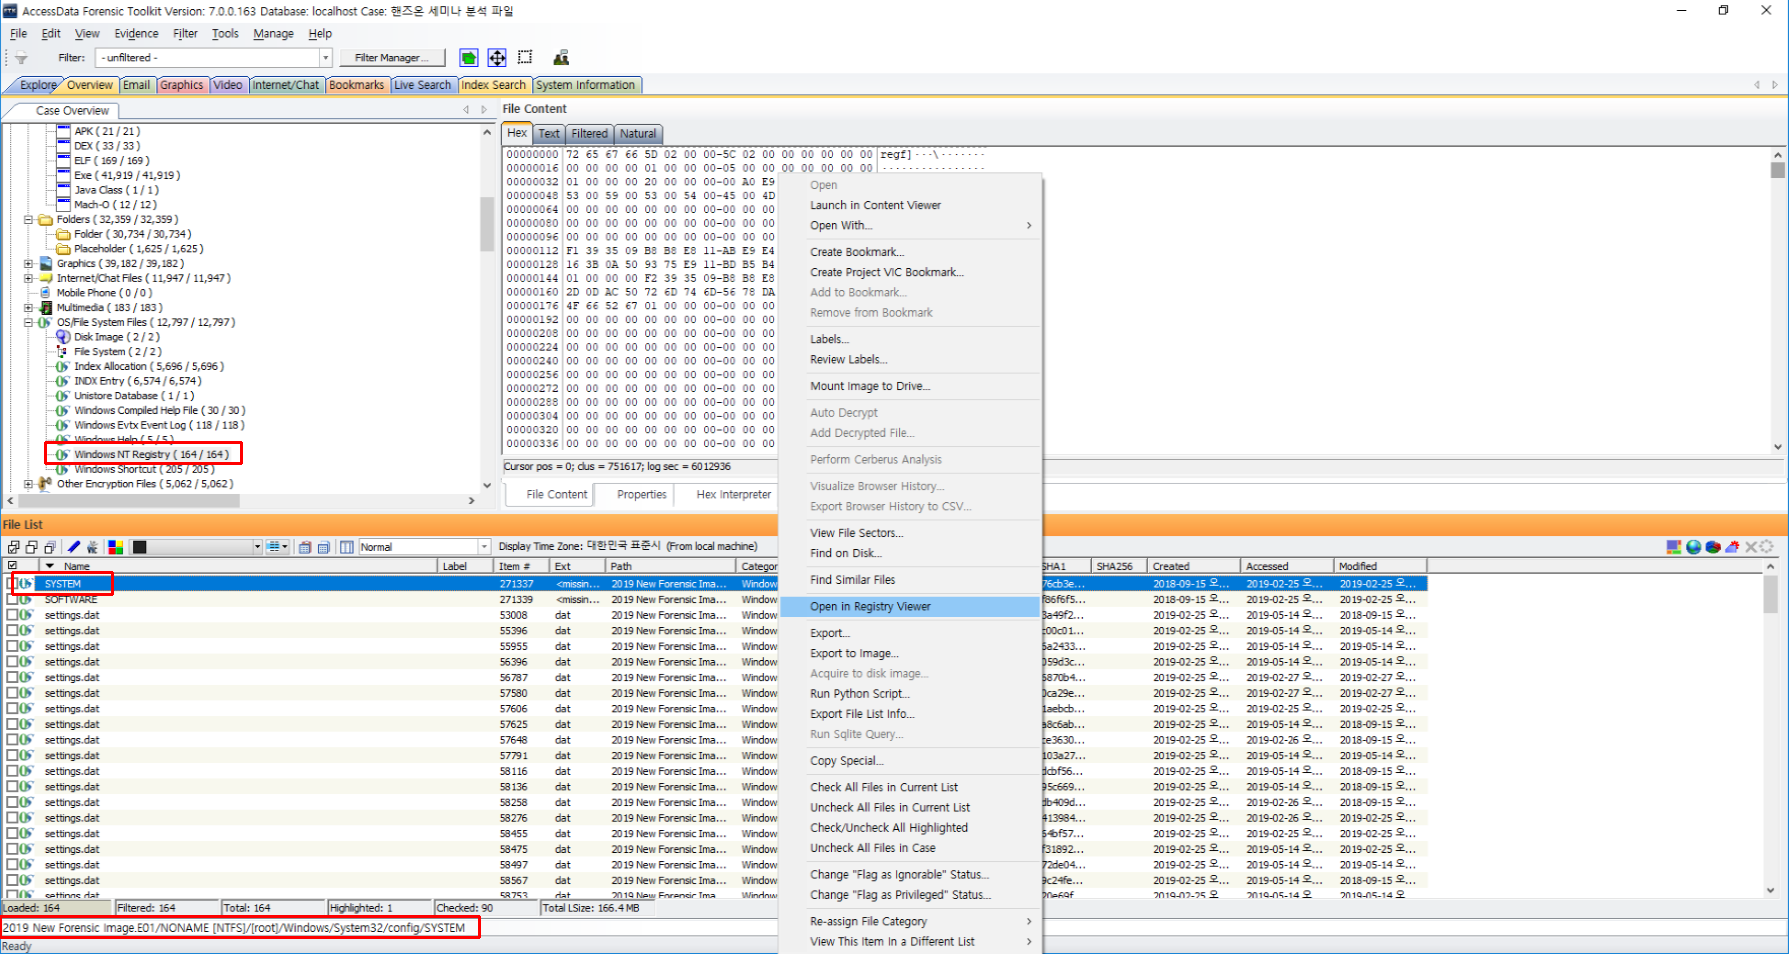Click the check-all-files icon in File List toolbar
The width and height of the screenshot is (1789, 954).
[13, 547]
